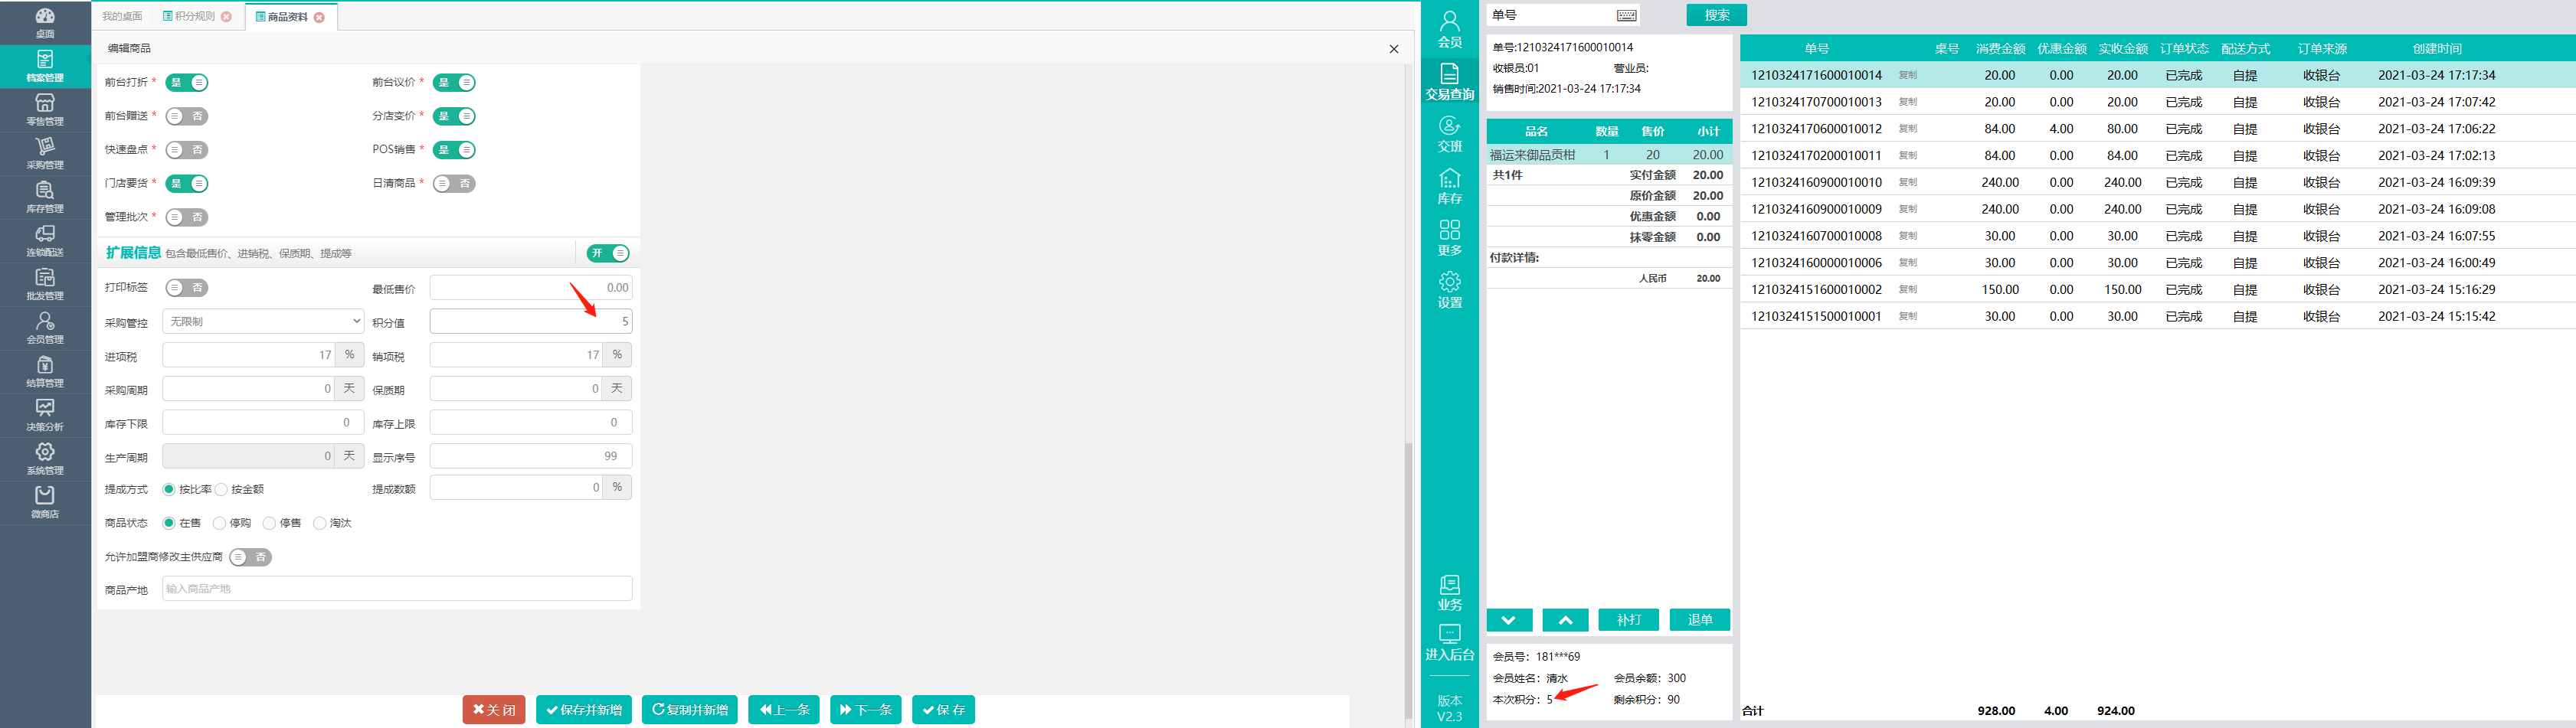
Task: Select 按金额 for 提成方式
Action: coord(221,489)
